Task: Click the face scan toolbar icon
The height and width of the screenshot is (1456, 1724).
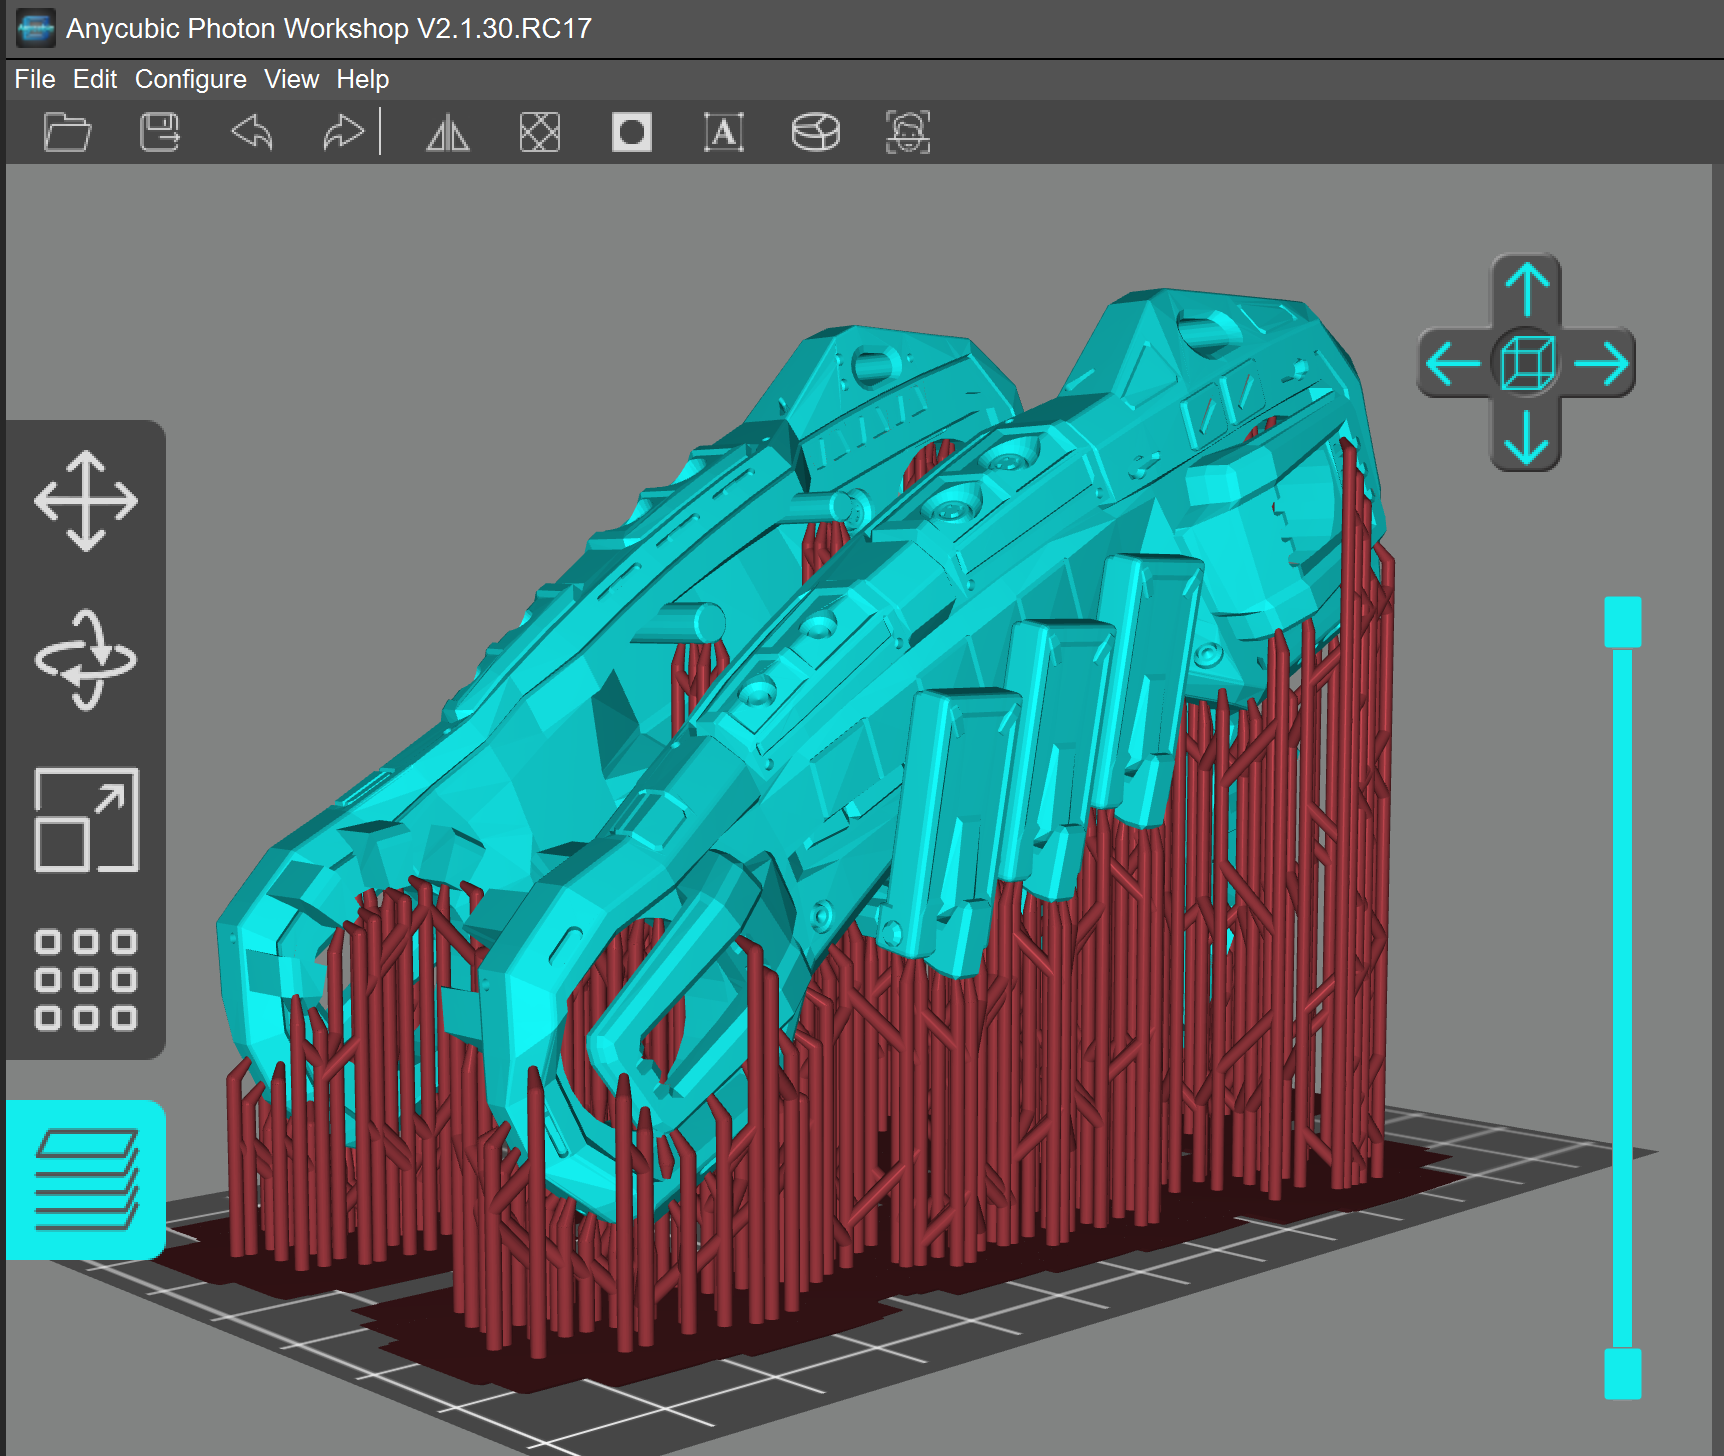Action: pos(908,132)
